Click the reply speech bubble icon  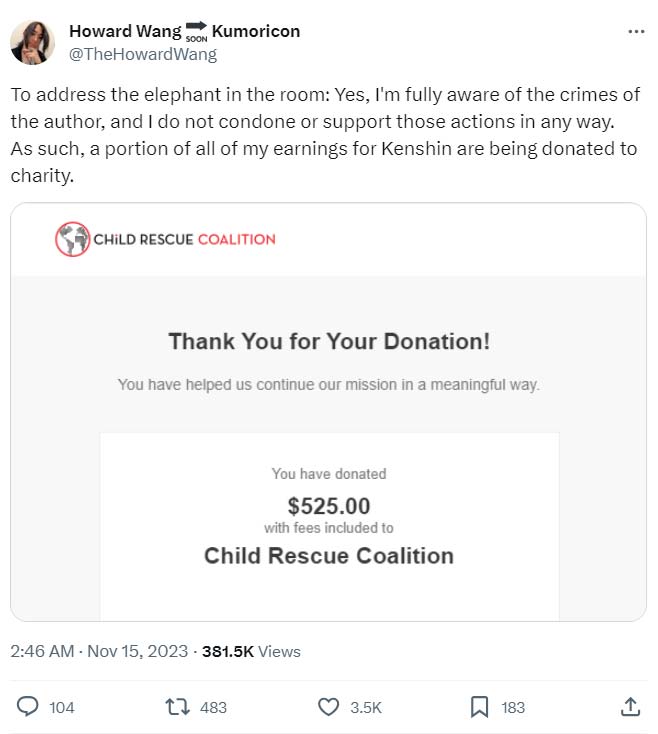click(x=28, y=707)
